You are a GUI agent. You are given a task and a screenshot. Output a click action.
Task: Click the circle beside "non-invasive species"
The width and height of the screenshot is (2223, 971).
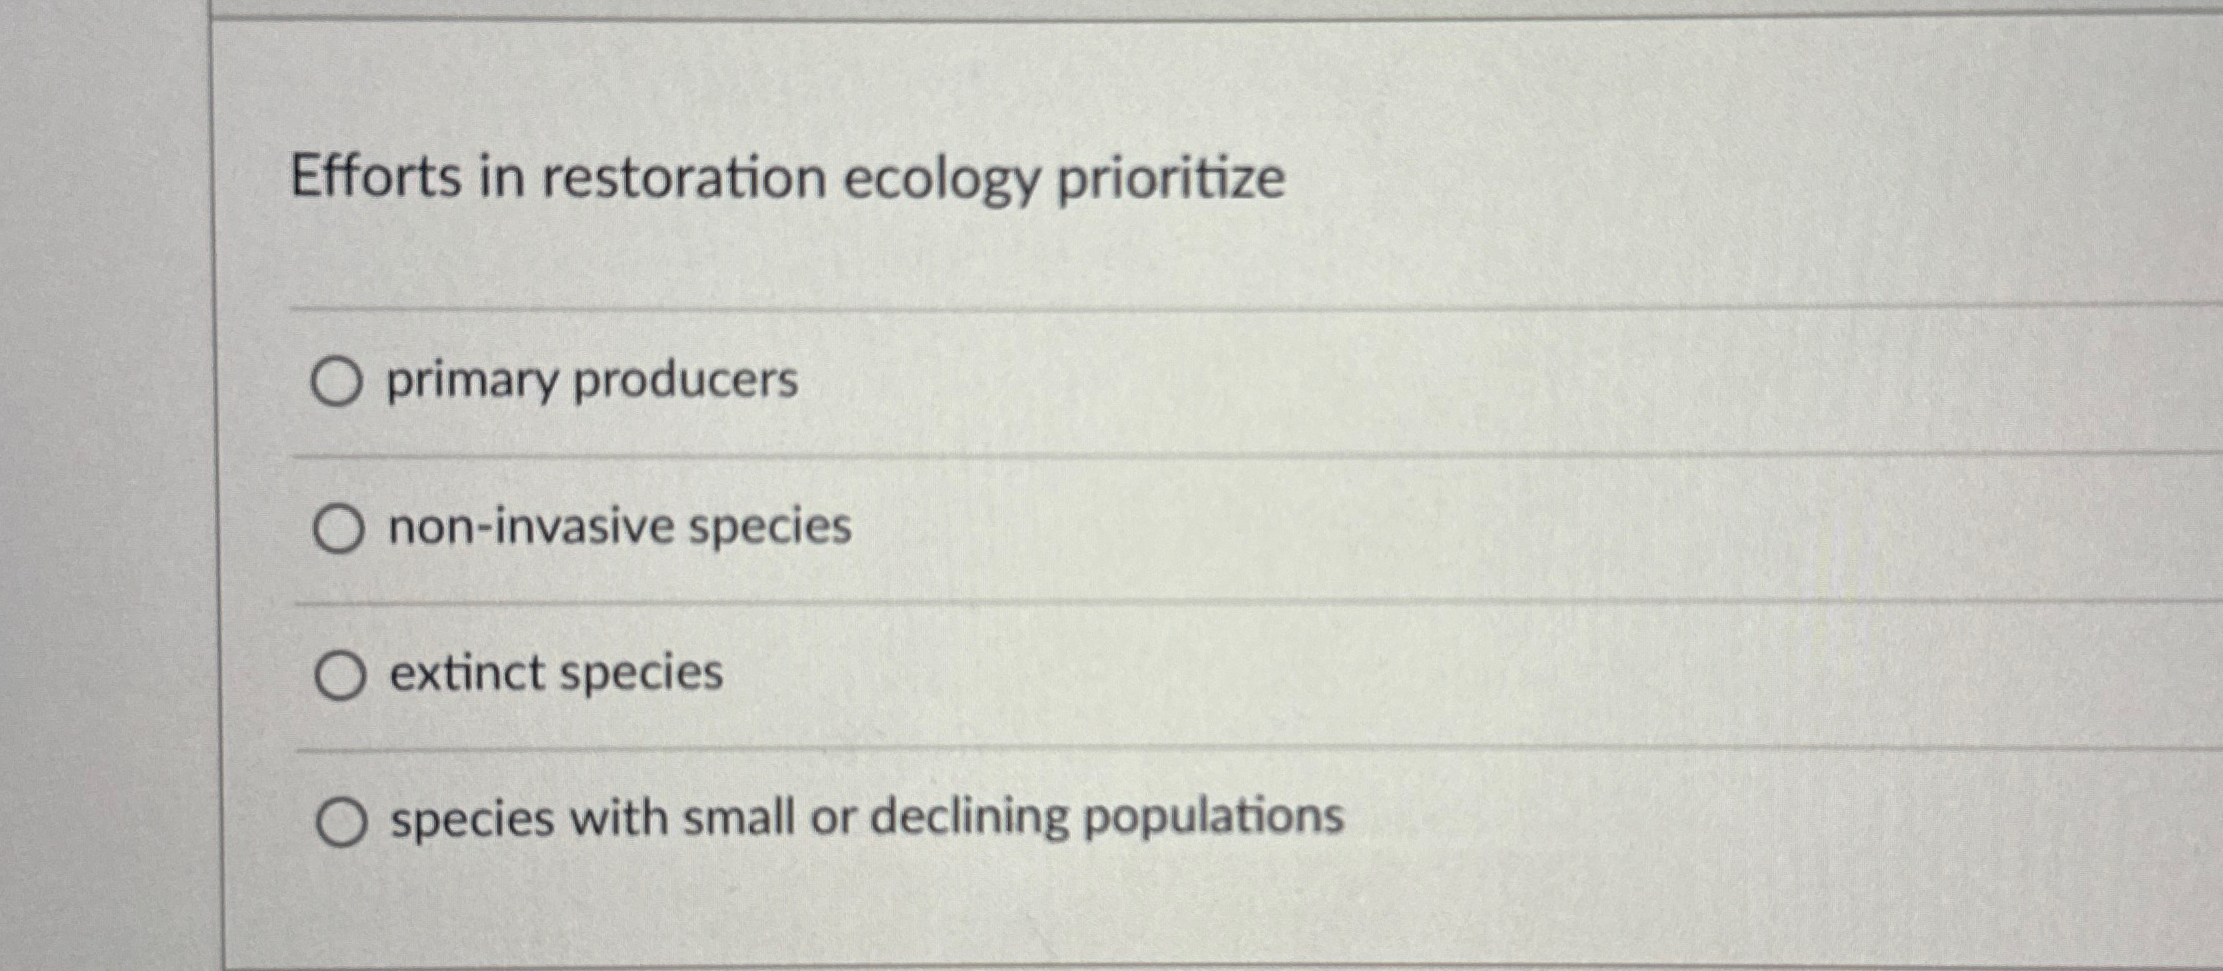click(340, 529)
